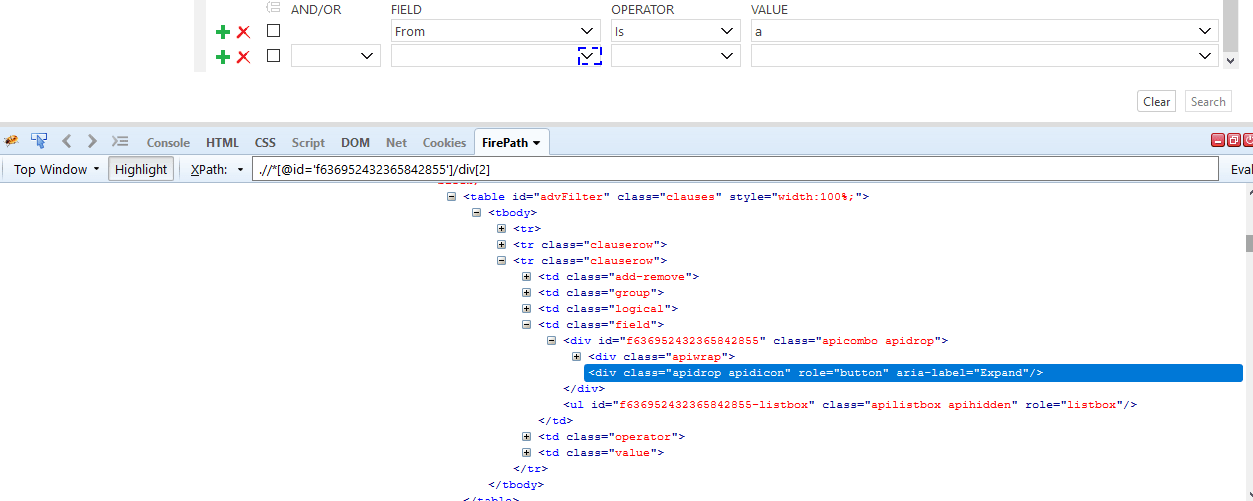Open the Firebug bug icon menu
Viewport: 1253px width, 501px height.
tap(11, 142)
